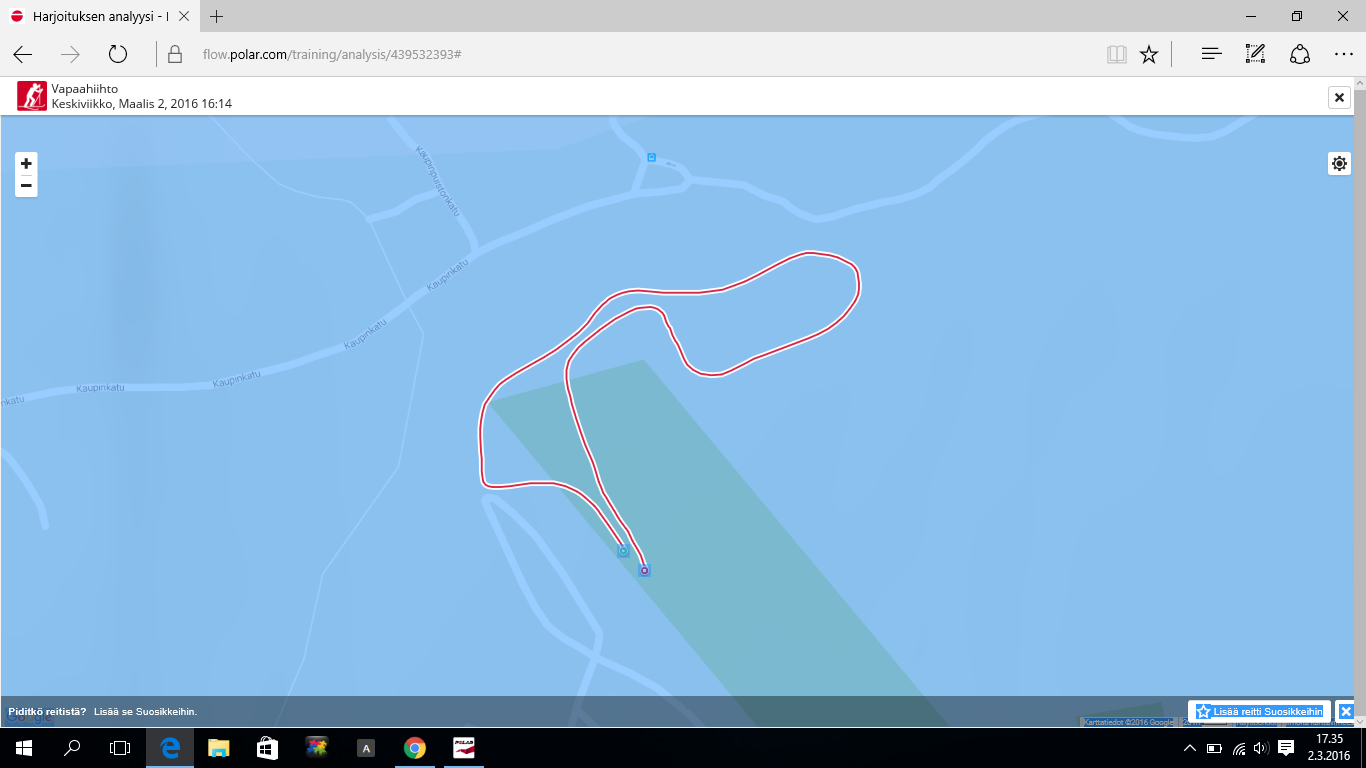Open Edge more actions menu
1366x768 pixels.
tap(1343, 54)
